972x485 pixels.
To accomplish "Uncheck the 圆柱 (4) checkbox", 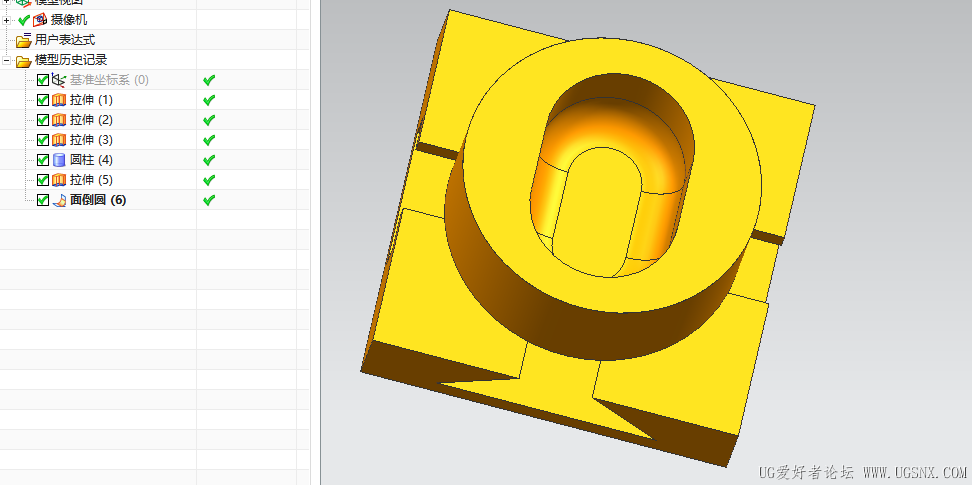I will coord(43,160).
